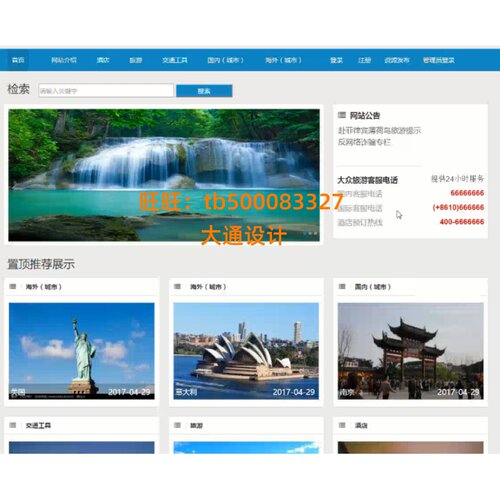
Task: Select 海外（城市）in the navigation bar
Action: pos(284,60)
